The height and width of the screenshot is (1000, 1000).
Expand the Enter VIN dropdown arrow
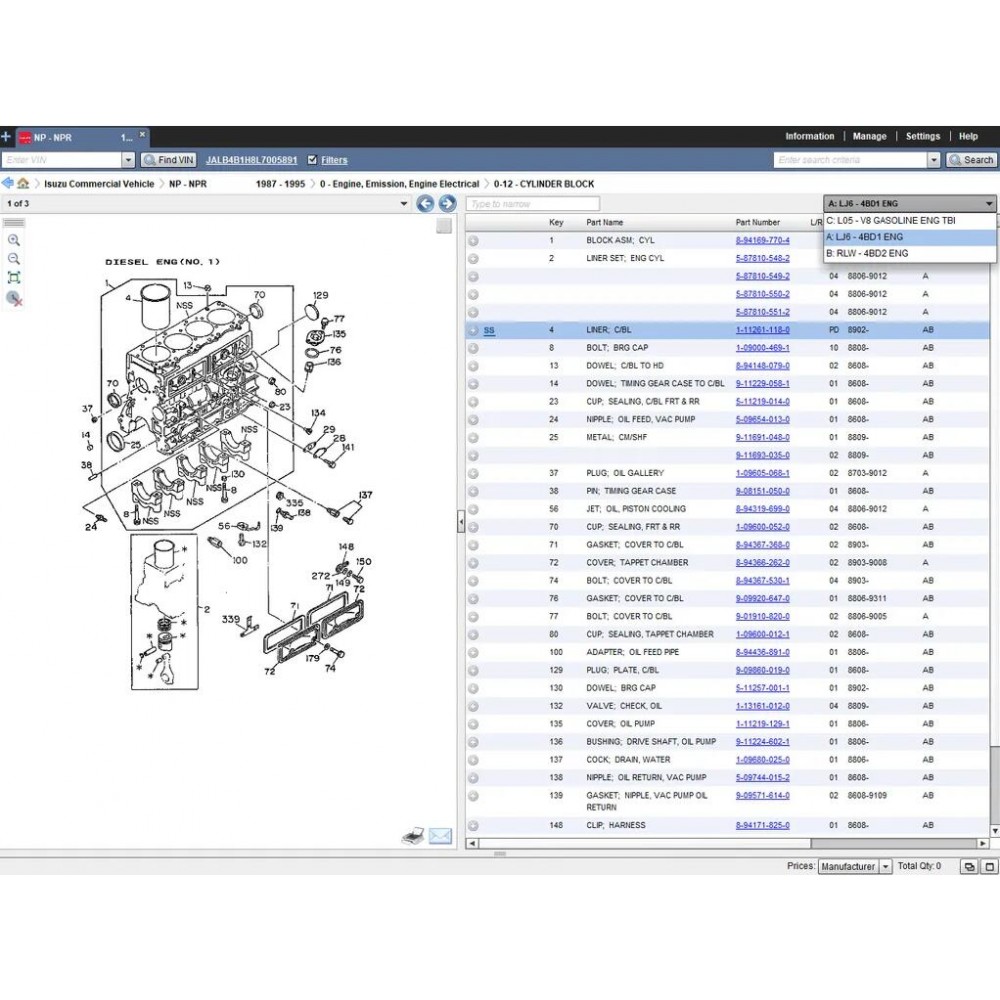tap(128, 160)
